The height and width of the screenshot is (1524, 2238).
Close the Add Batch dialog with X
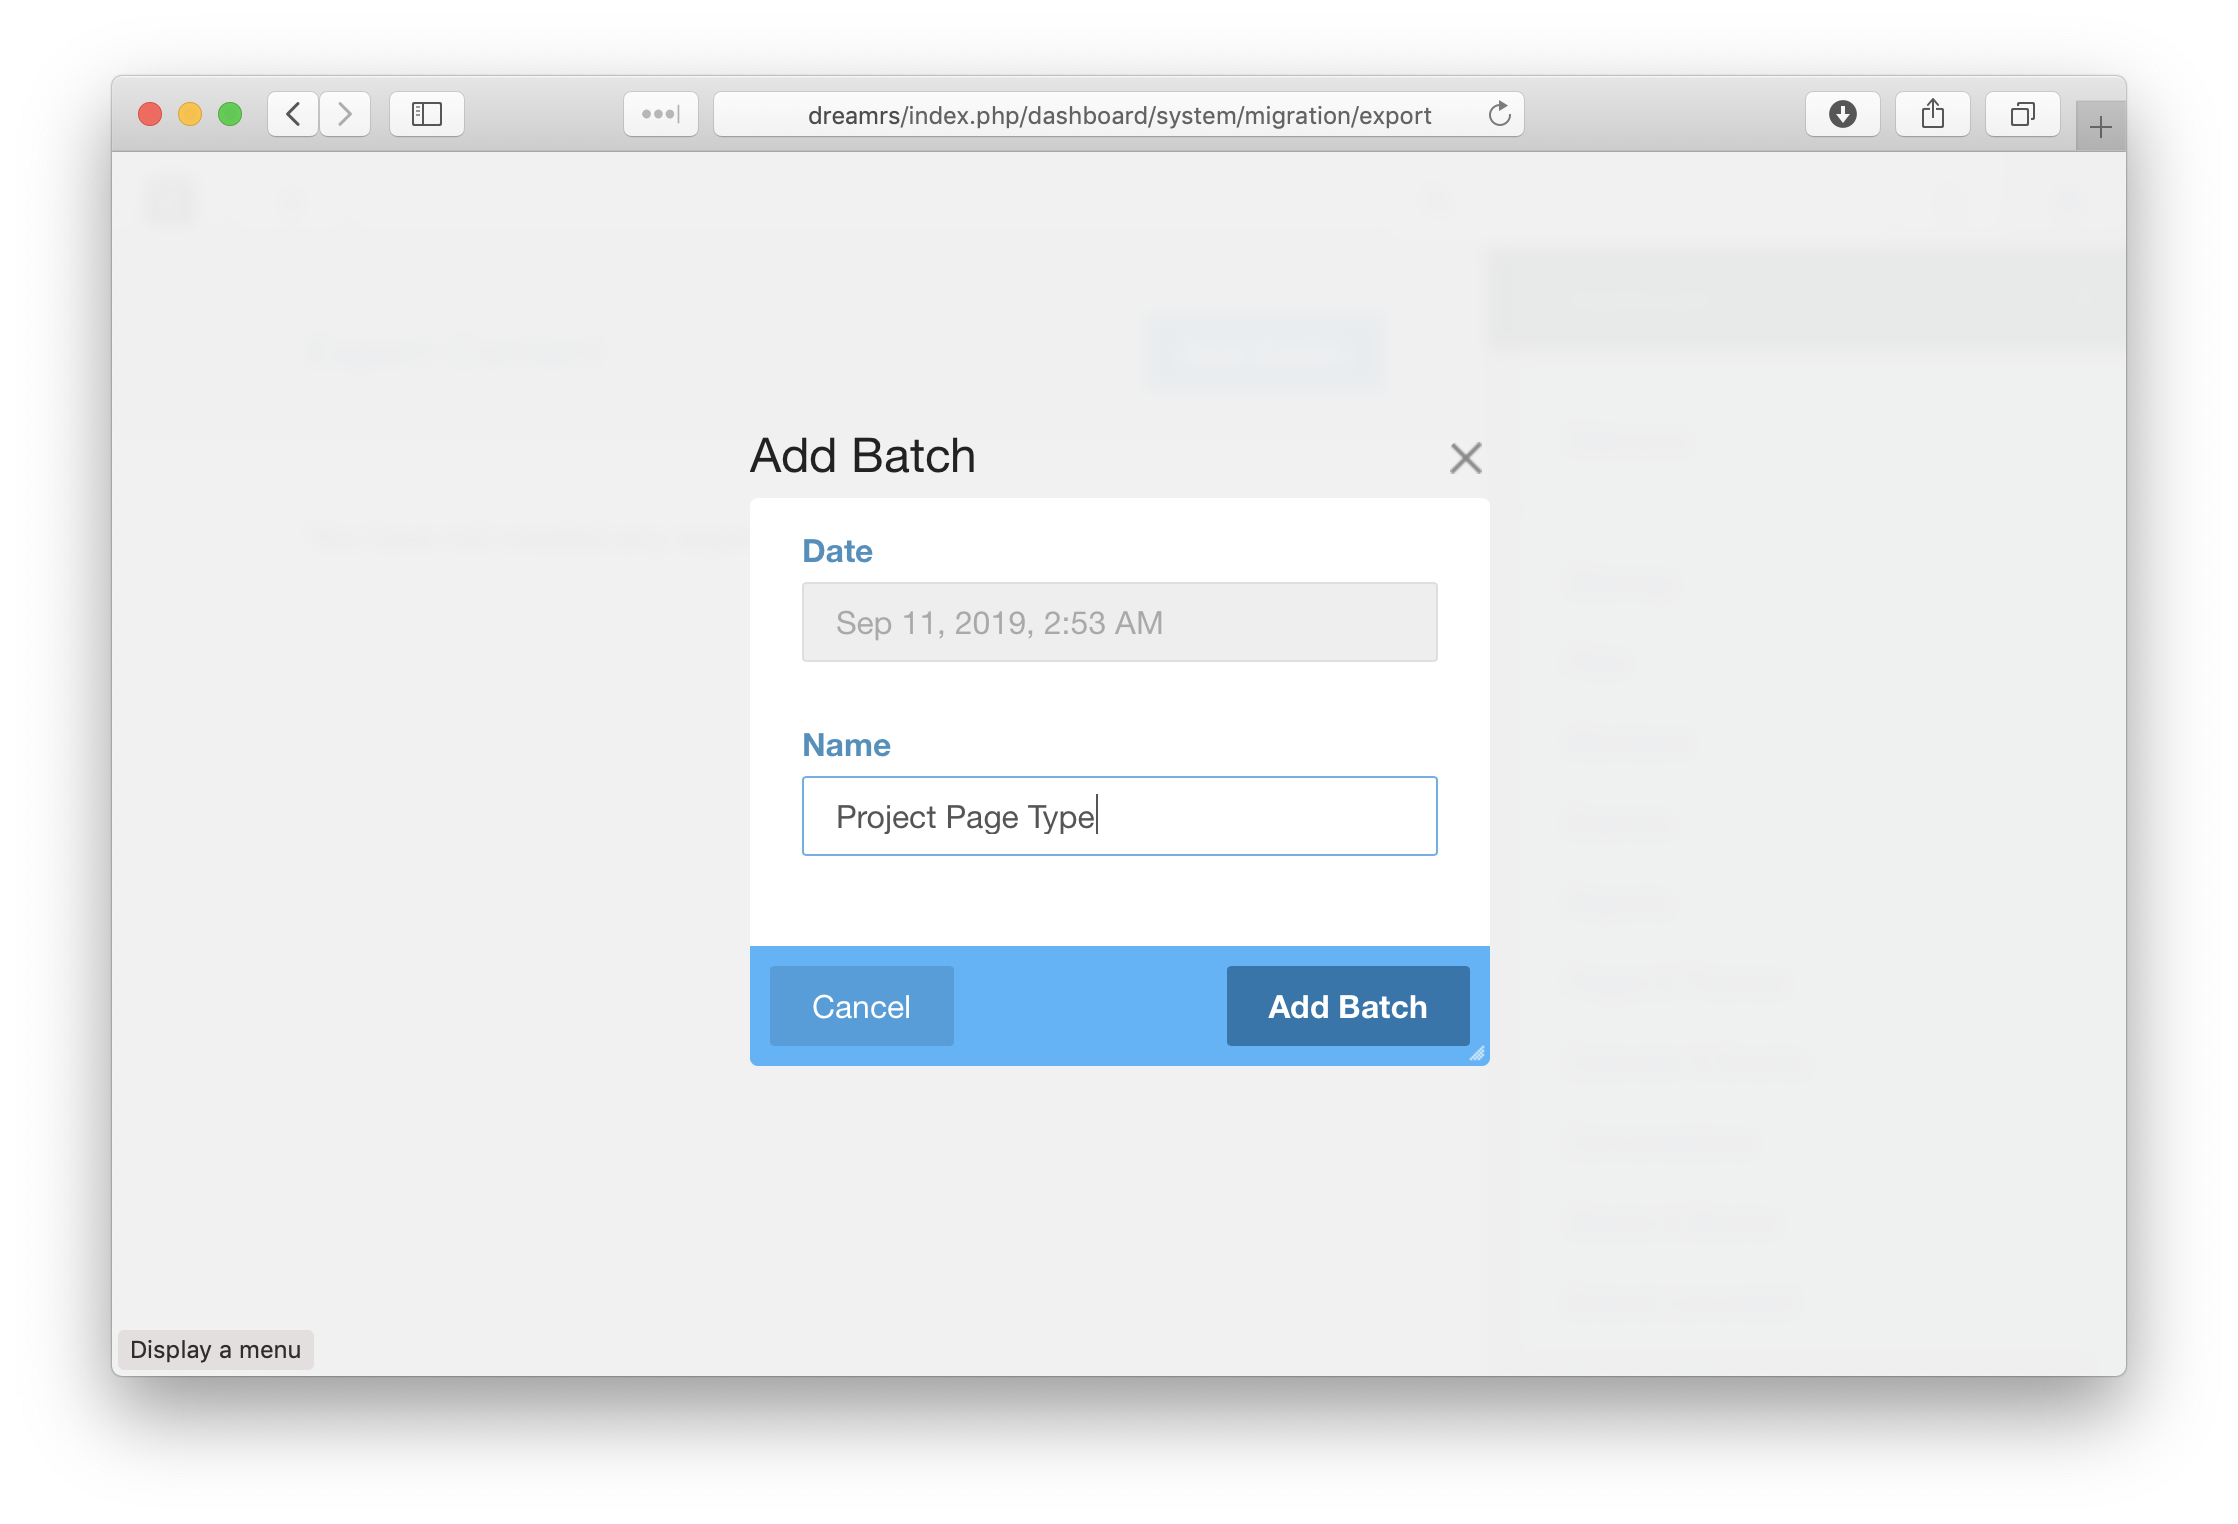pyautogui.click(x=1465, y=458)
